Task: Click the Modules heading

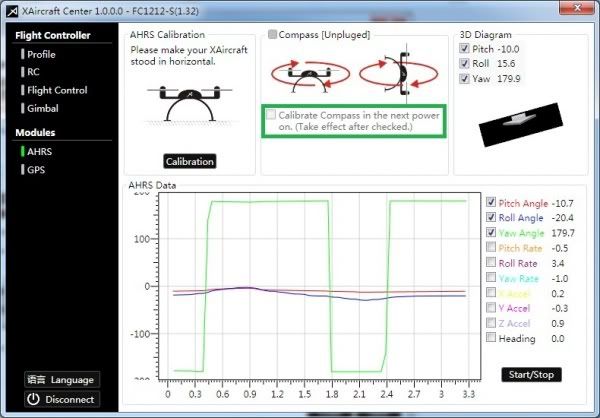Action: pos(35,133)
